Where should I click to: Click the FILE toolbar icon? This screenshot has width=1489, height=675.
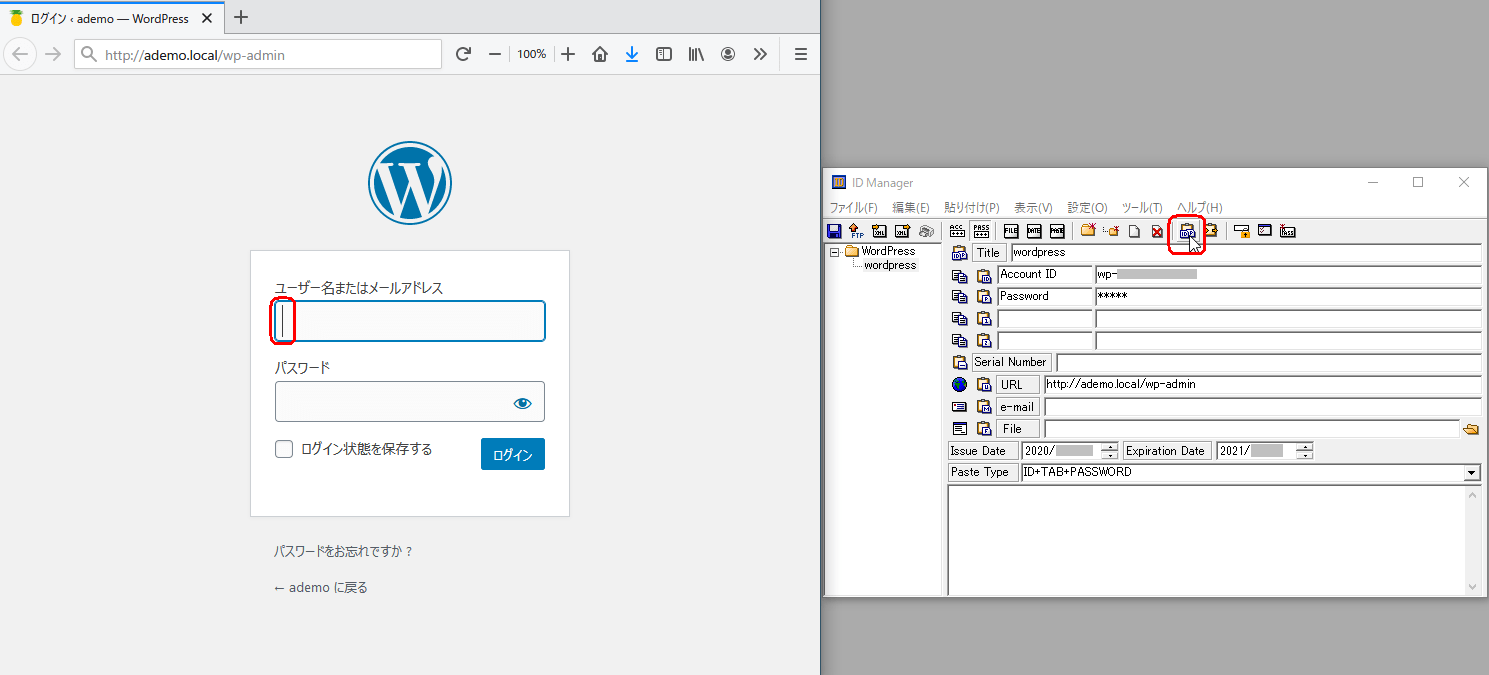1011,231
